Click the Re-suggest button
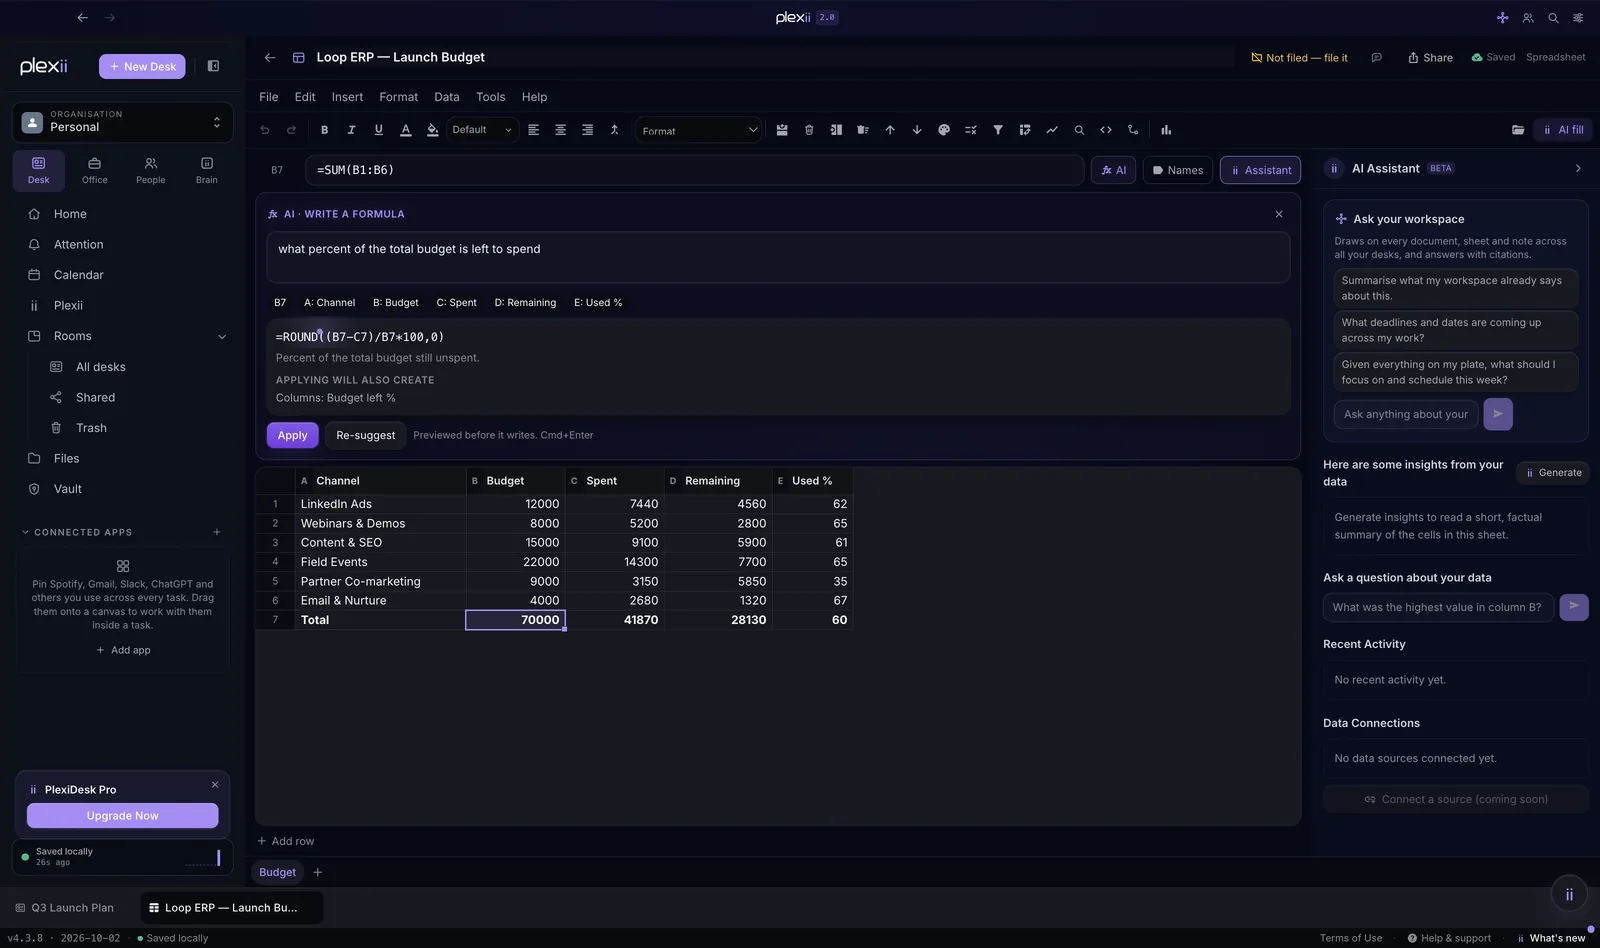 pyautogui.click(x=365, y=435)
